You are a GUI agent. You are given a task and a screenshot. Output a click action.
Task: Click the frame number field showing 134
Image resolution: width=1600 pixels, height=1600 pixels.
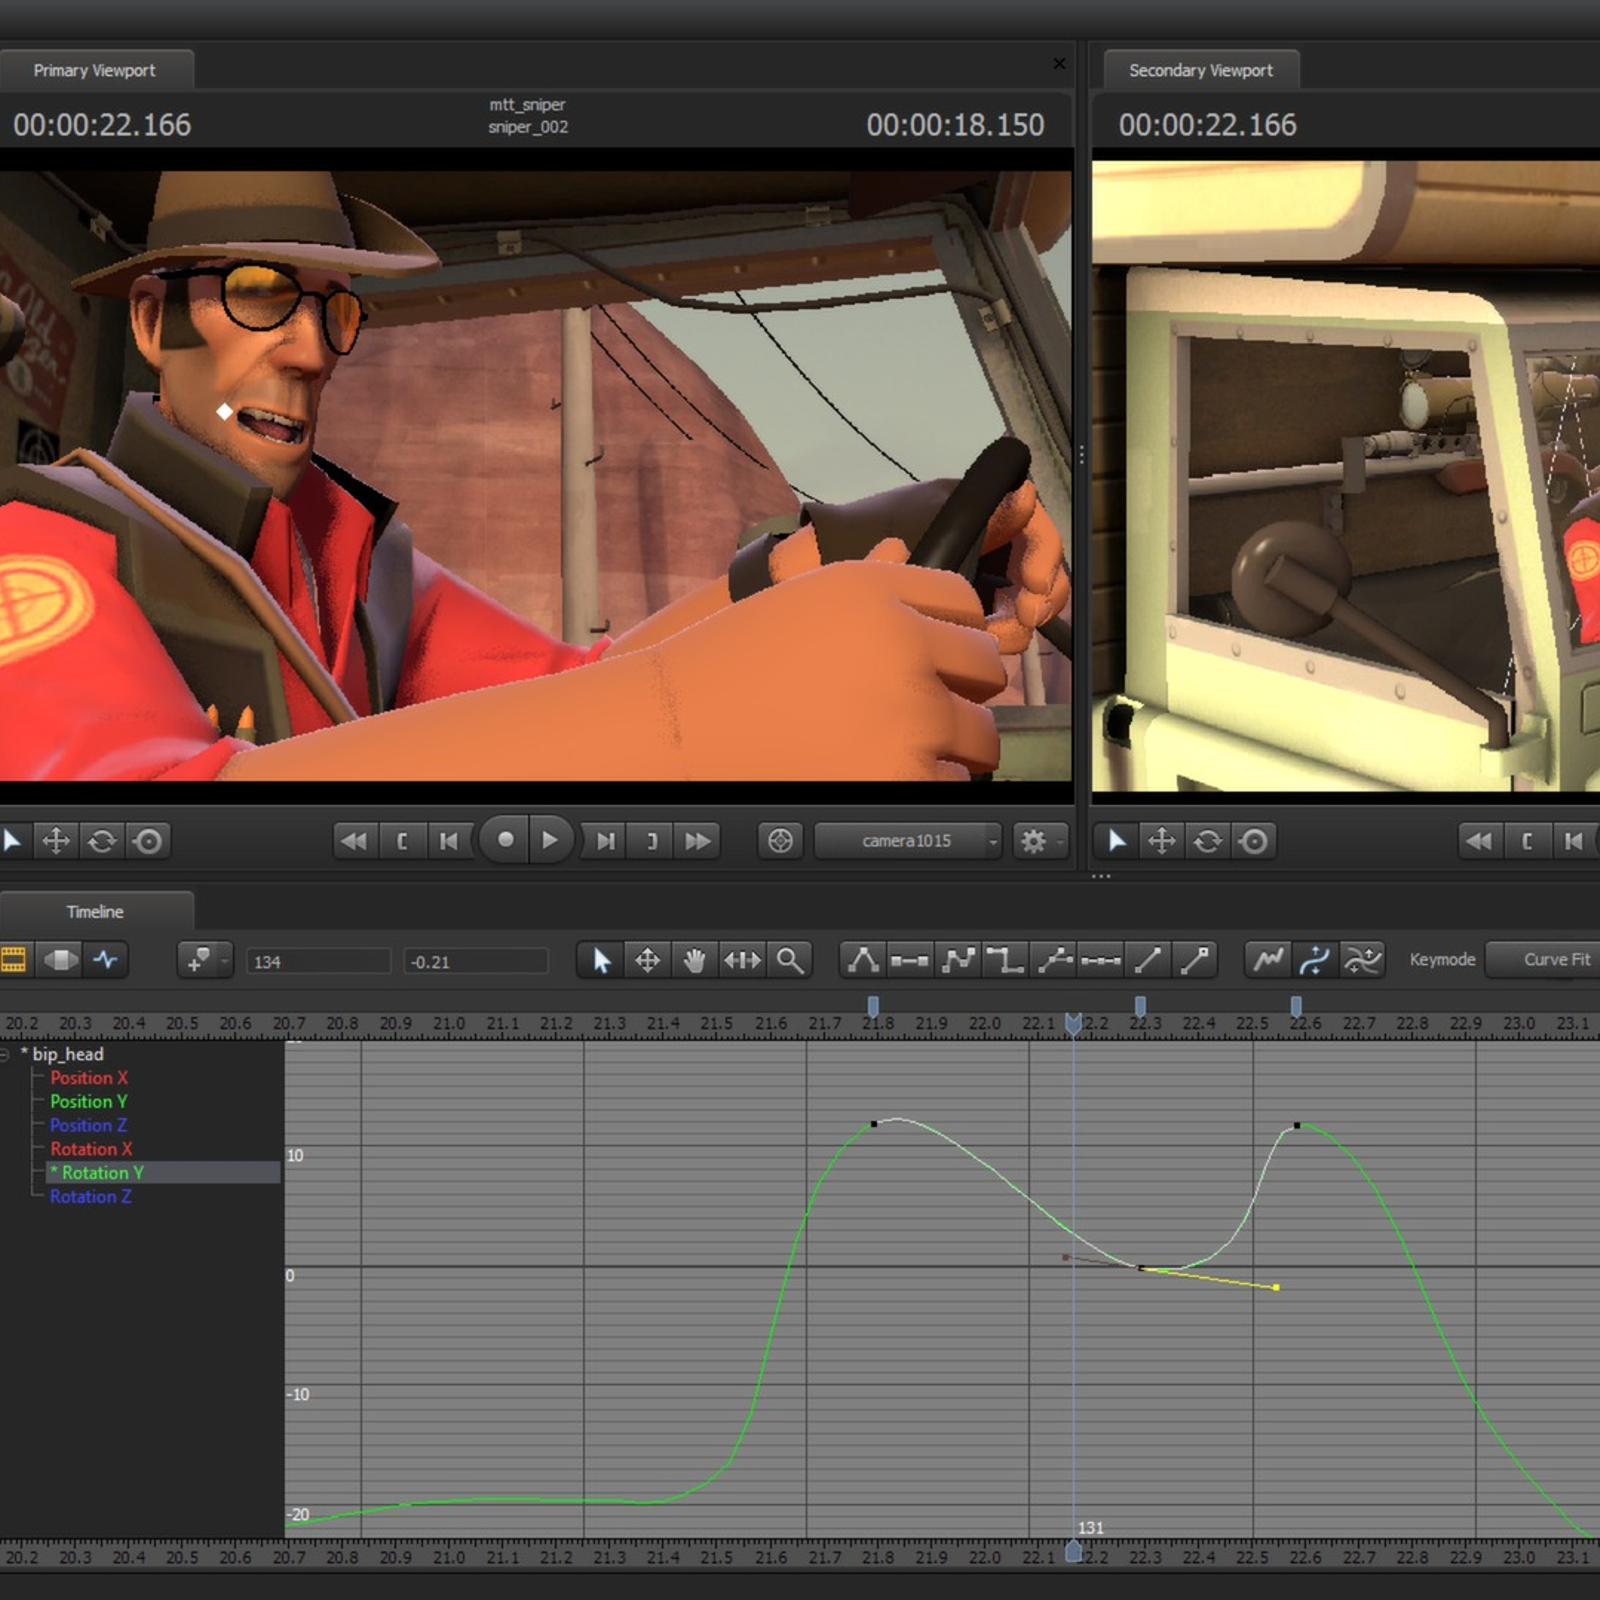pyautogui.click(x=319, y=962)
